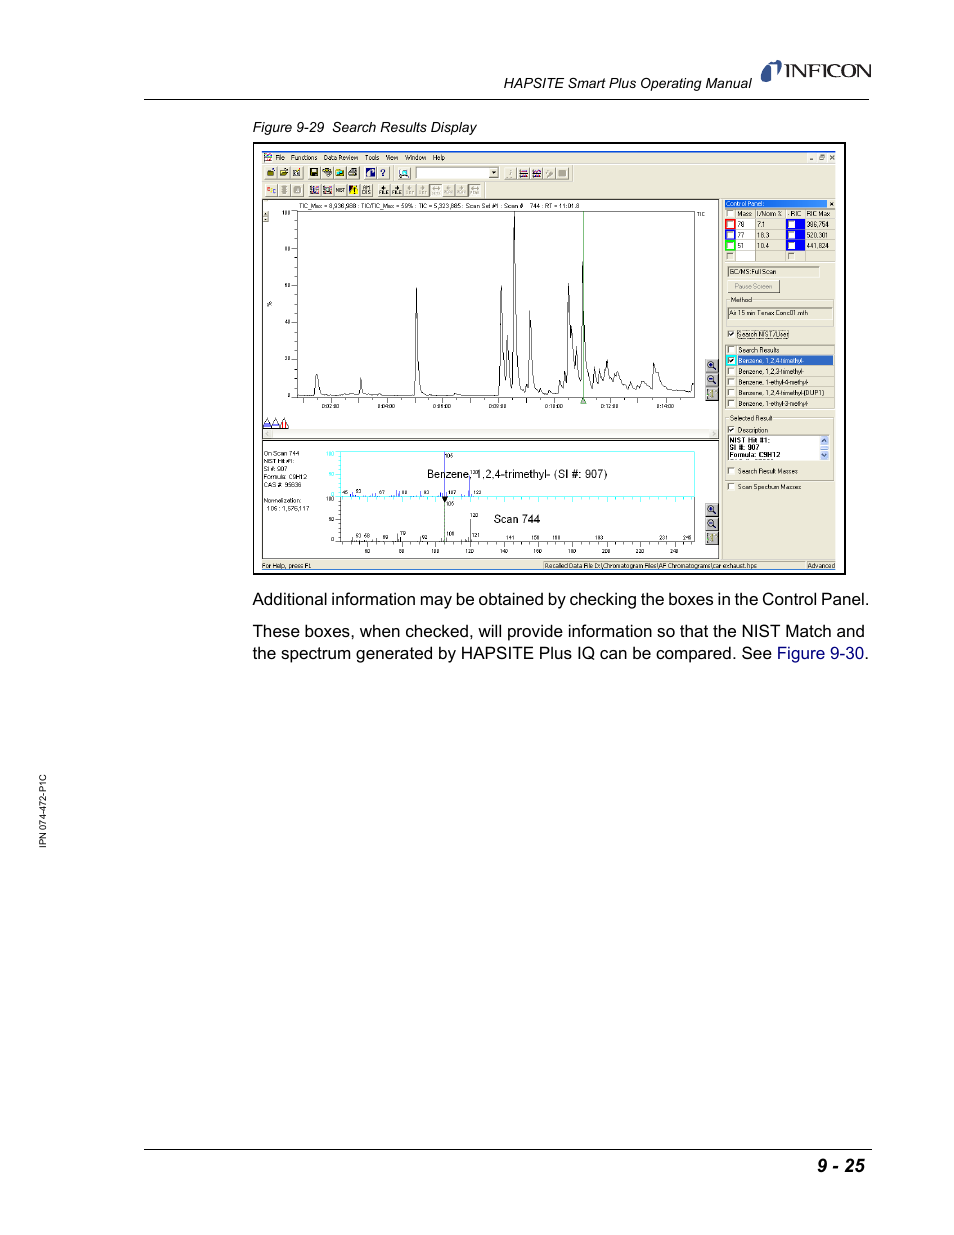Uncheck Benzene, 1,2,4-trimethyl- result checkbox

point(731,360)
